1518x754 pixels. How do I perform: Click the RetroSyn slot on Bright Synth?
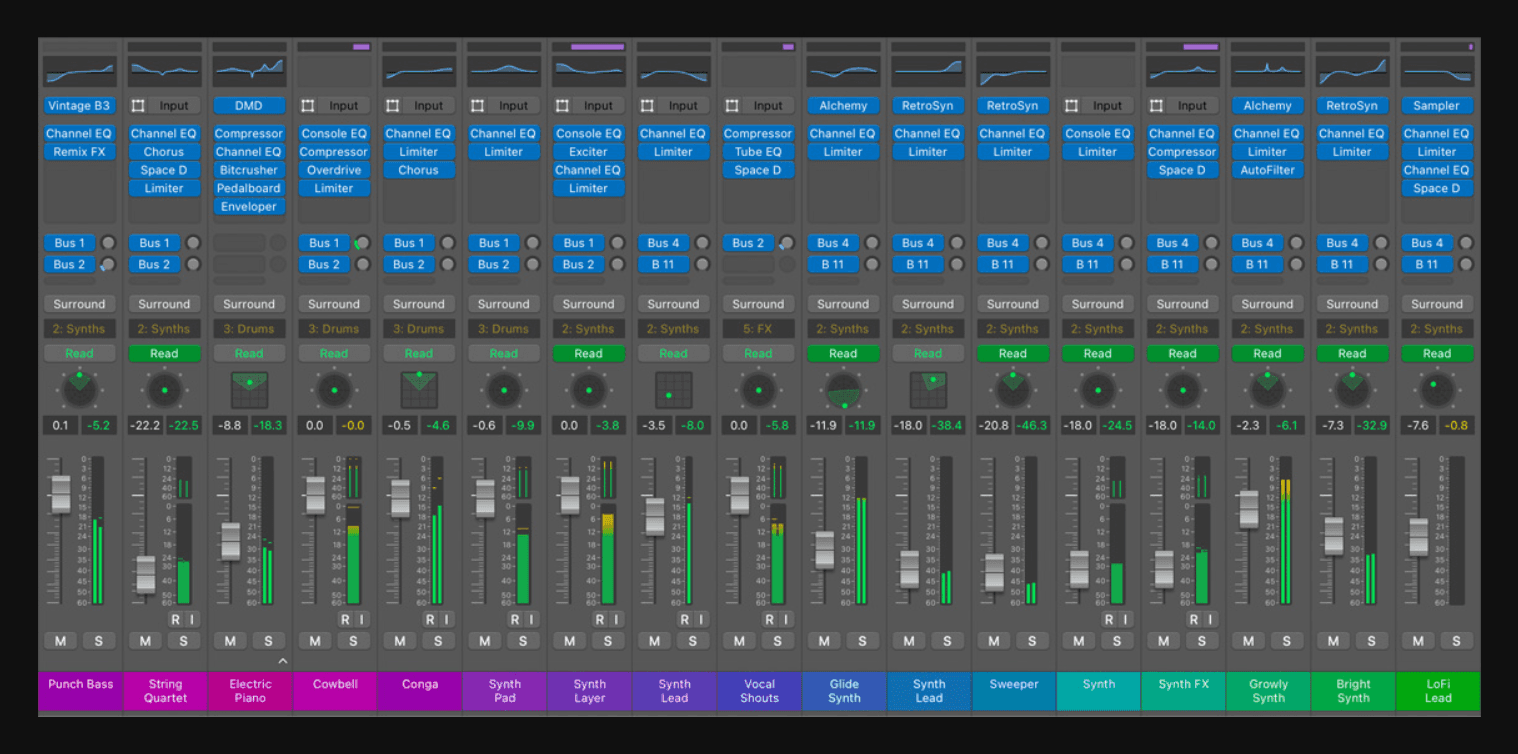click(1352, 105)
